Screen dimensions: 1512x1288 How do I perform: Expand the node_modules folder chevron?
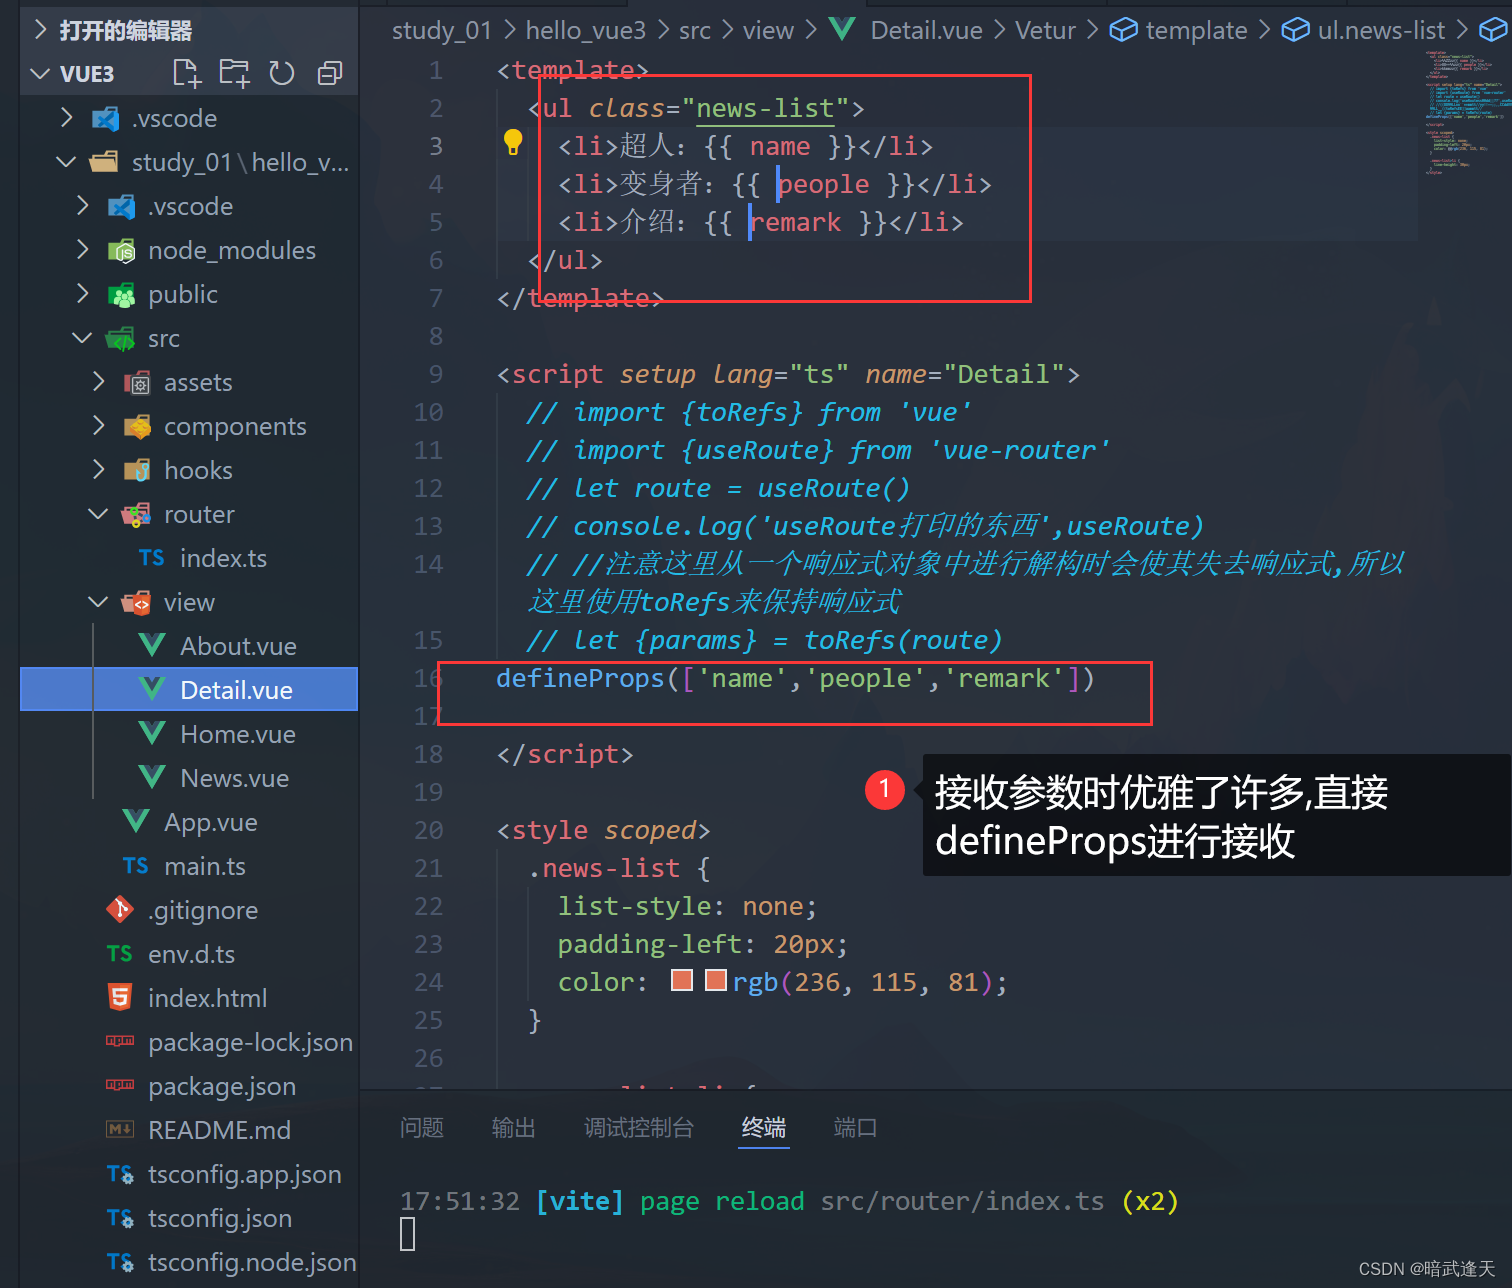[82, 250]
